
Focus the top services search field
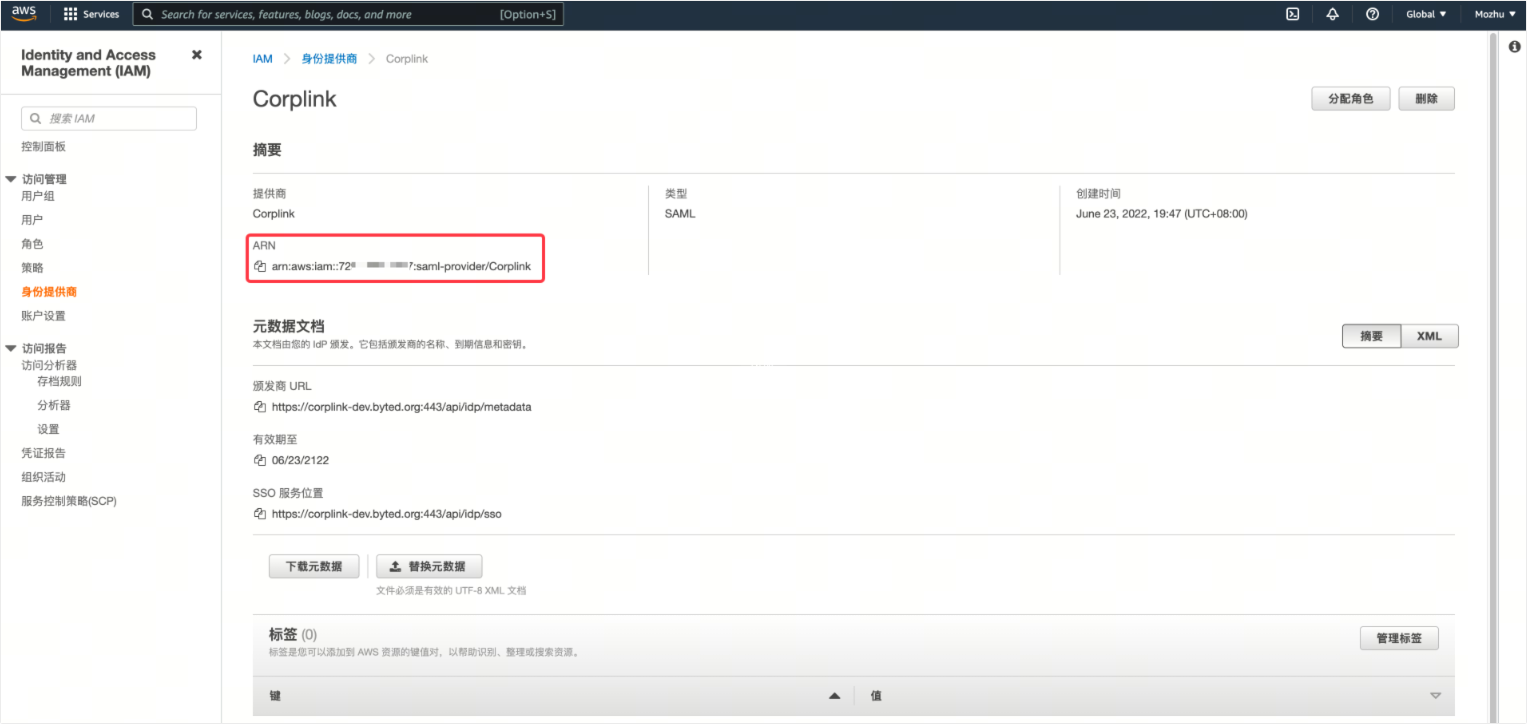(x=349, y=14)
